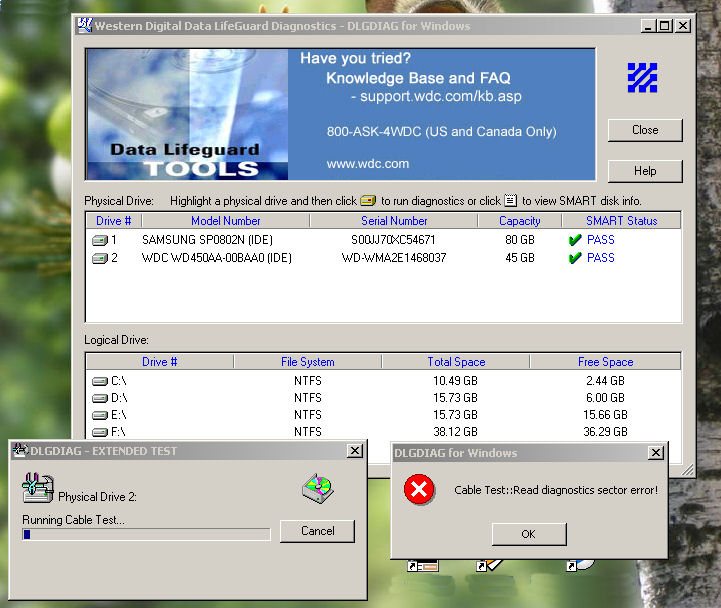The height and width of the screenshot is (608, 721).
Task: Click the Physical Drive 2 tools icon
Action: (x=38, y=488)
